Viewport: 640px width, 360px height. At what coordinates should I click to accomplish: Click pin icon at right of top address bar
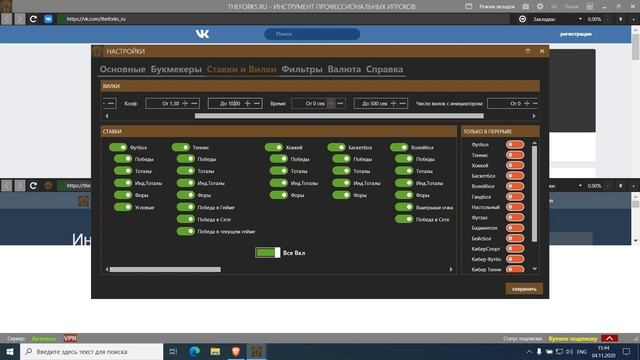pos(620,19)
